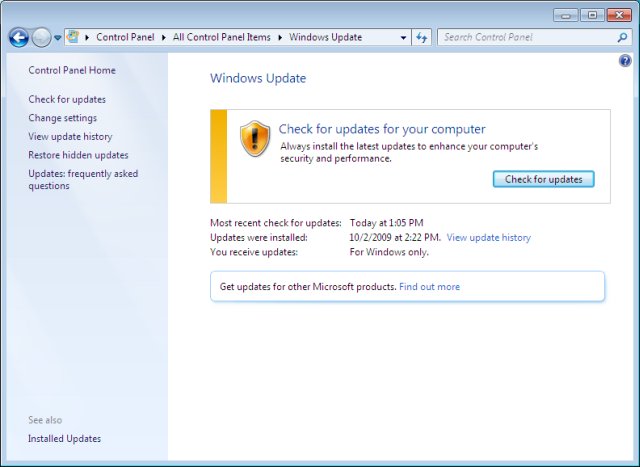The height and width of the screenshot is (467, 640).
Task: Open Control Panel Home
Action: point(72,70)
